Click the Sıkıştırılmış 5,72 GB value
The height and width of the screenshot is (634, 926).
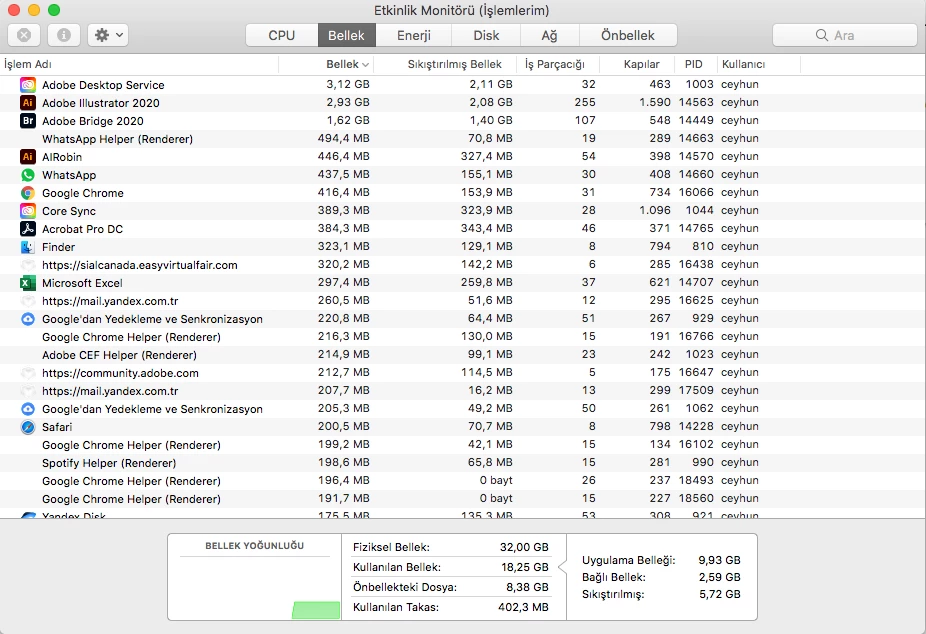coord(720,594)
